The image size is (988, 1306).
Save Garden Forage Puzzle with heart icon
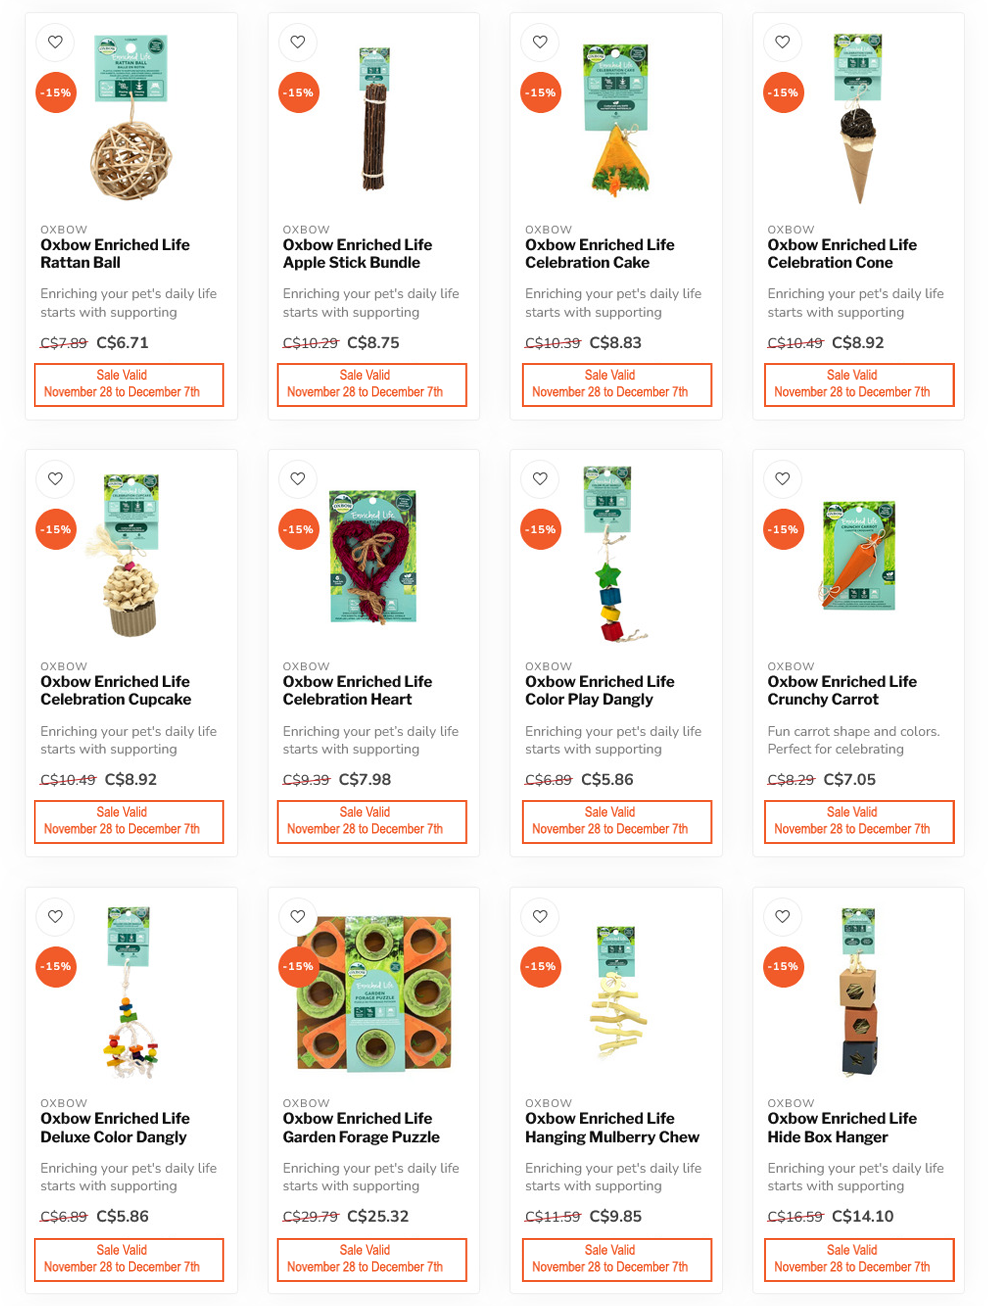pyautogui.click(x=298, y=916)
